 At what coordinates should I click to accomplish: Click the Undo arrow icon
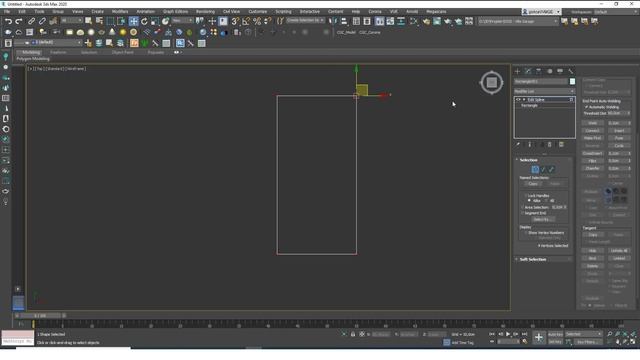point(8,21)
